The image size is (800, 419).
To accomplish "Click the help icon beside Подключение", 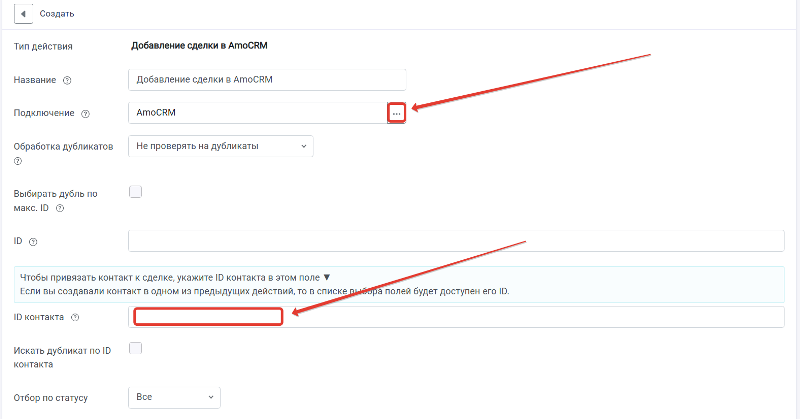I will (x=85, y=114).
